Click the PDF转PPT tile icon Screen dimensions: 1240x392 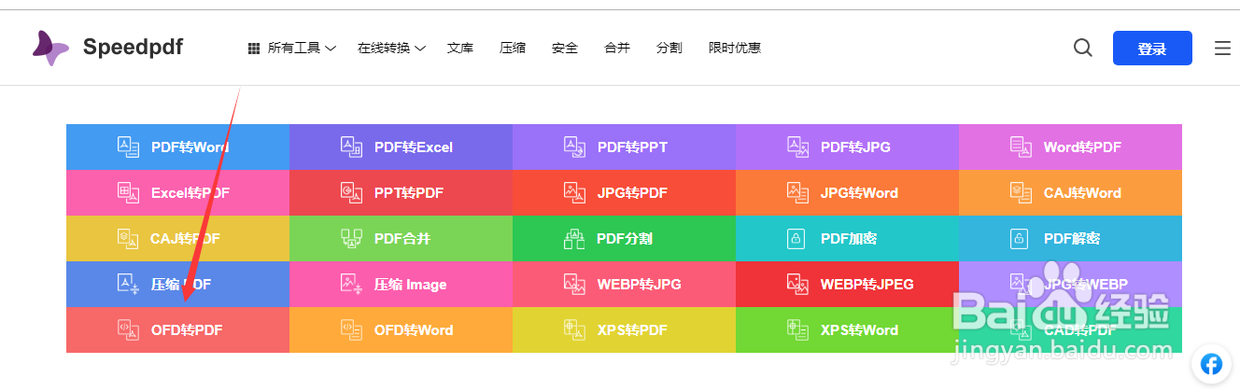pos(574,147)
